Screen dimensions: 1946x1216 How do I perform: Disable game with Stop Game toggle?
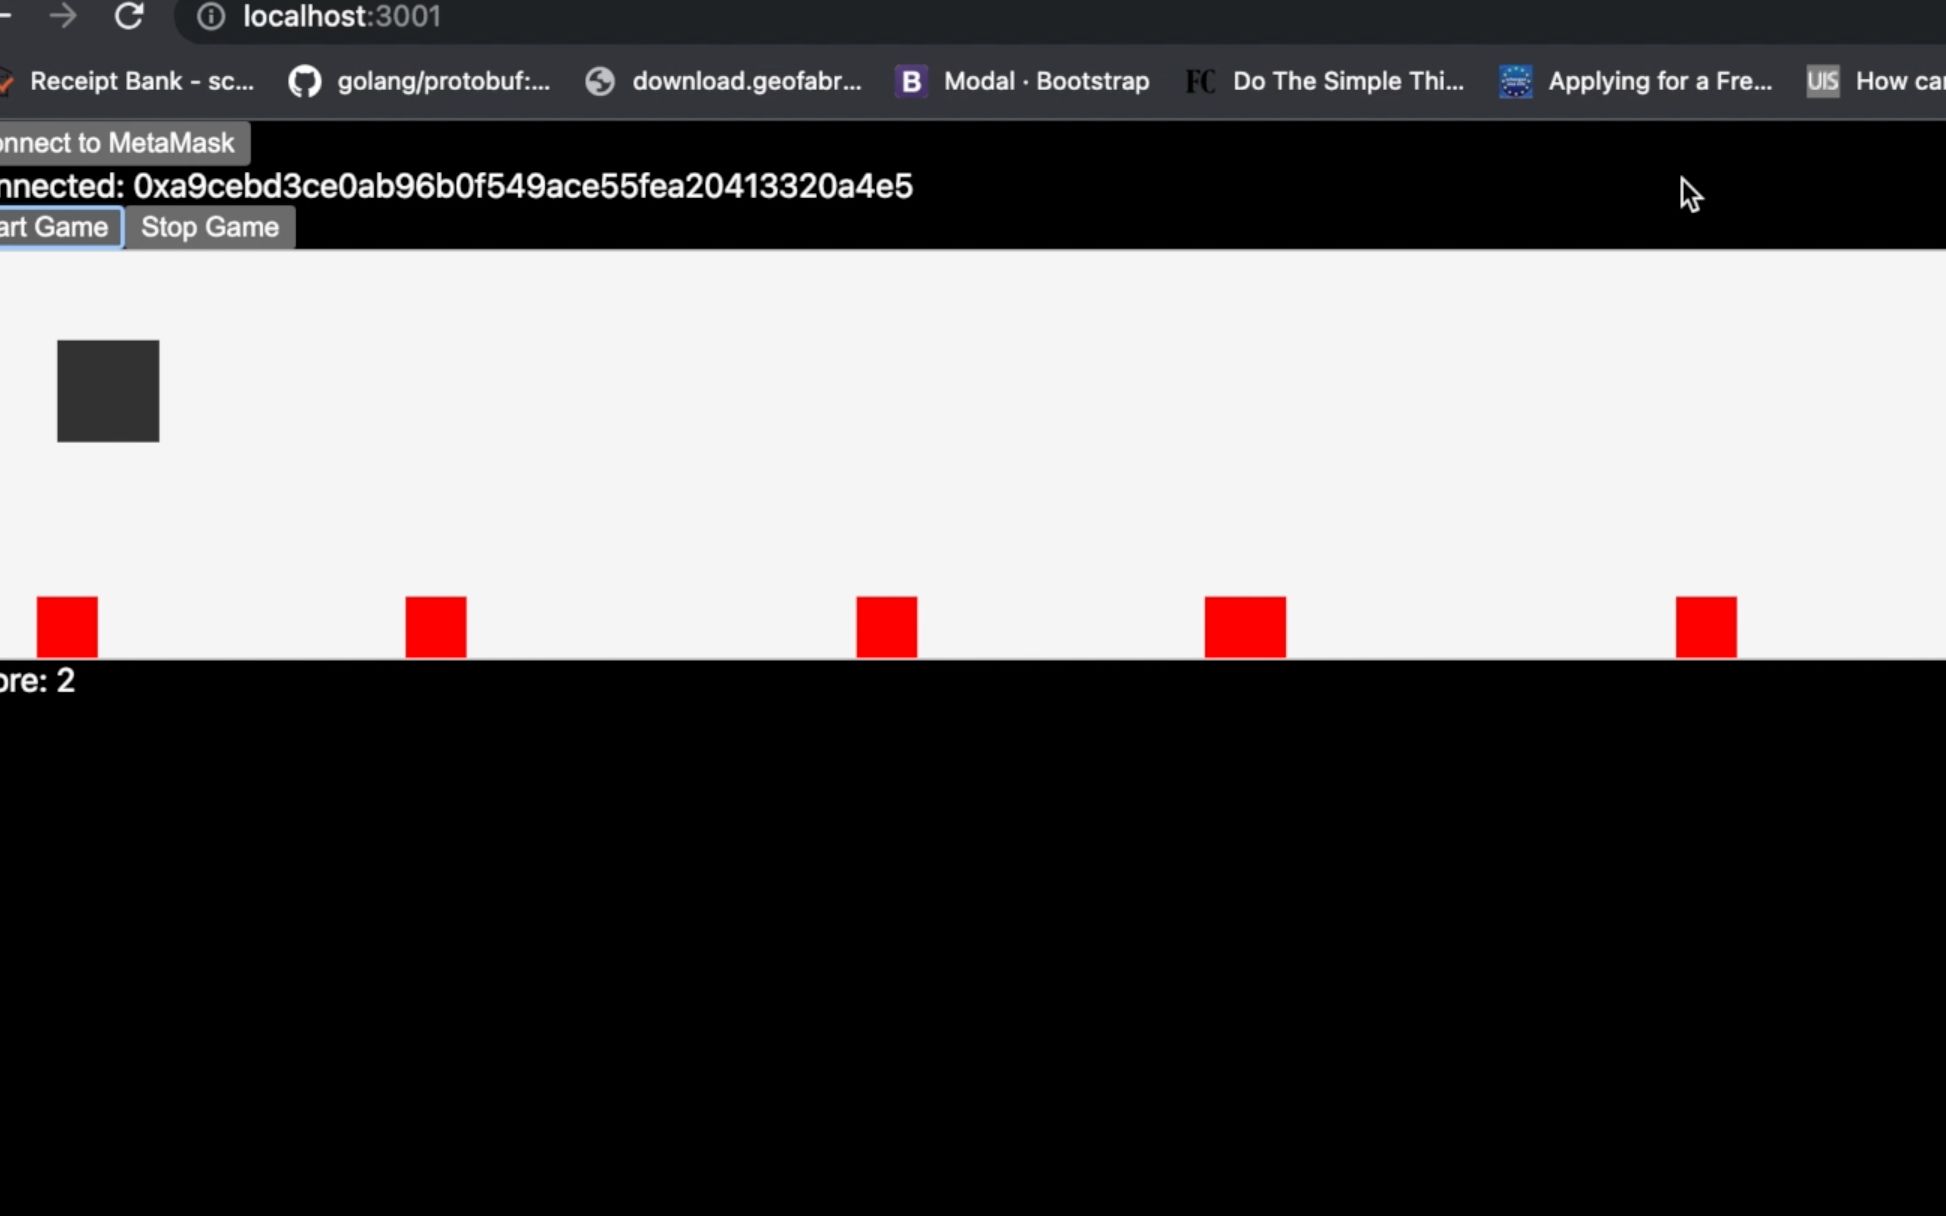[x=209, y=227]
